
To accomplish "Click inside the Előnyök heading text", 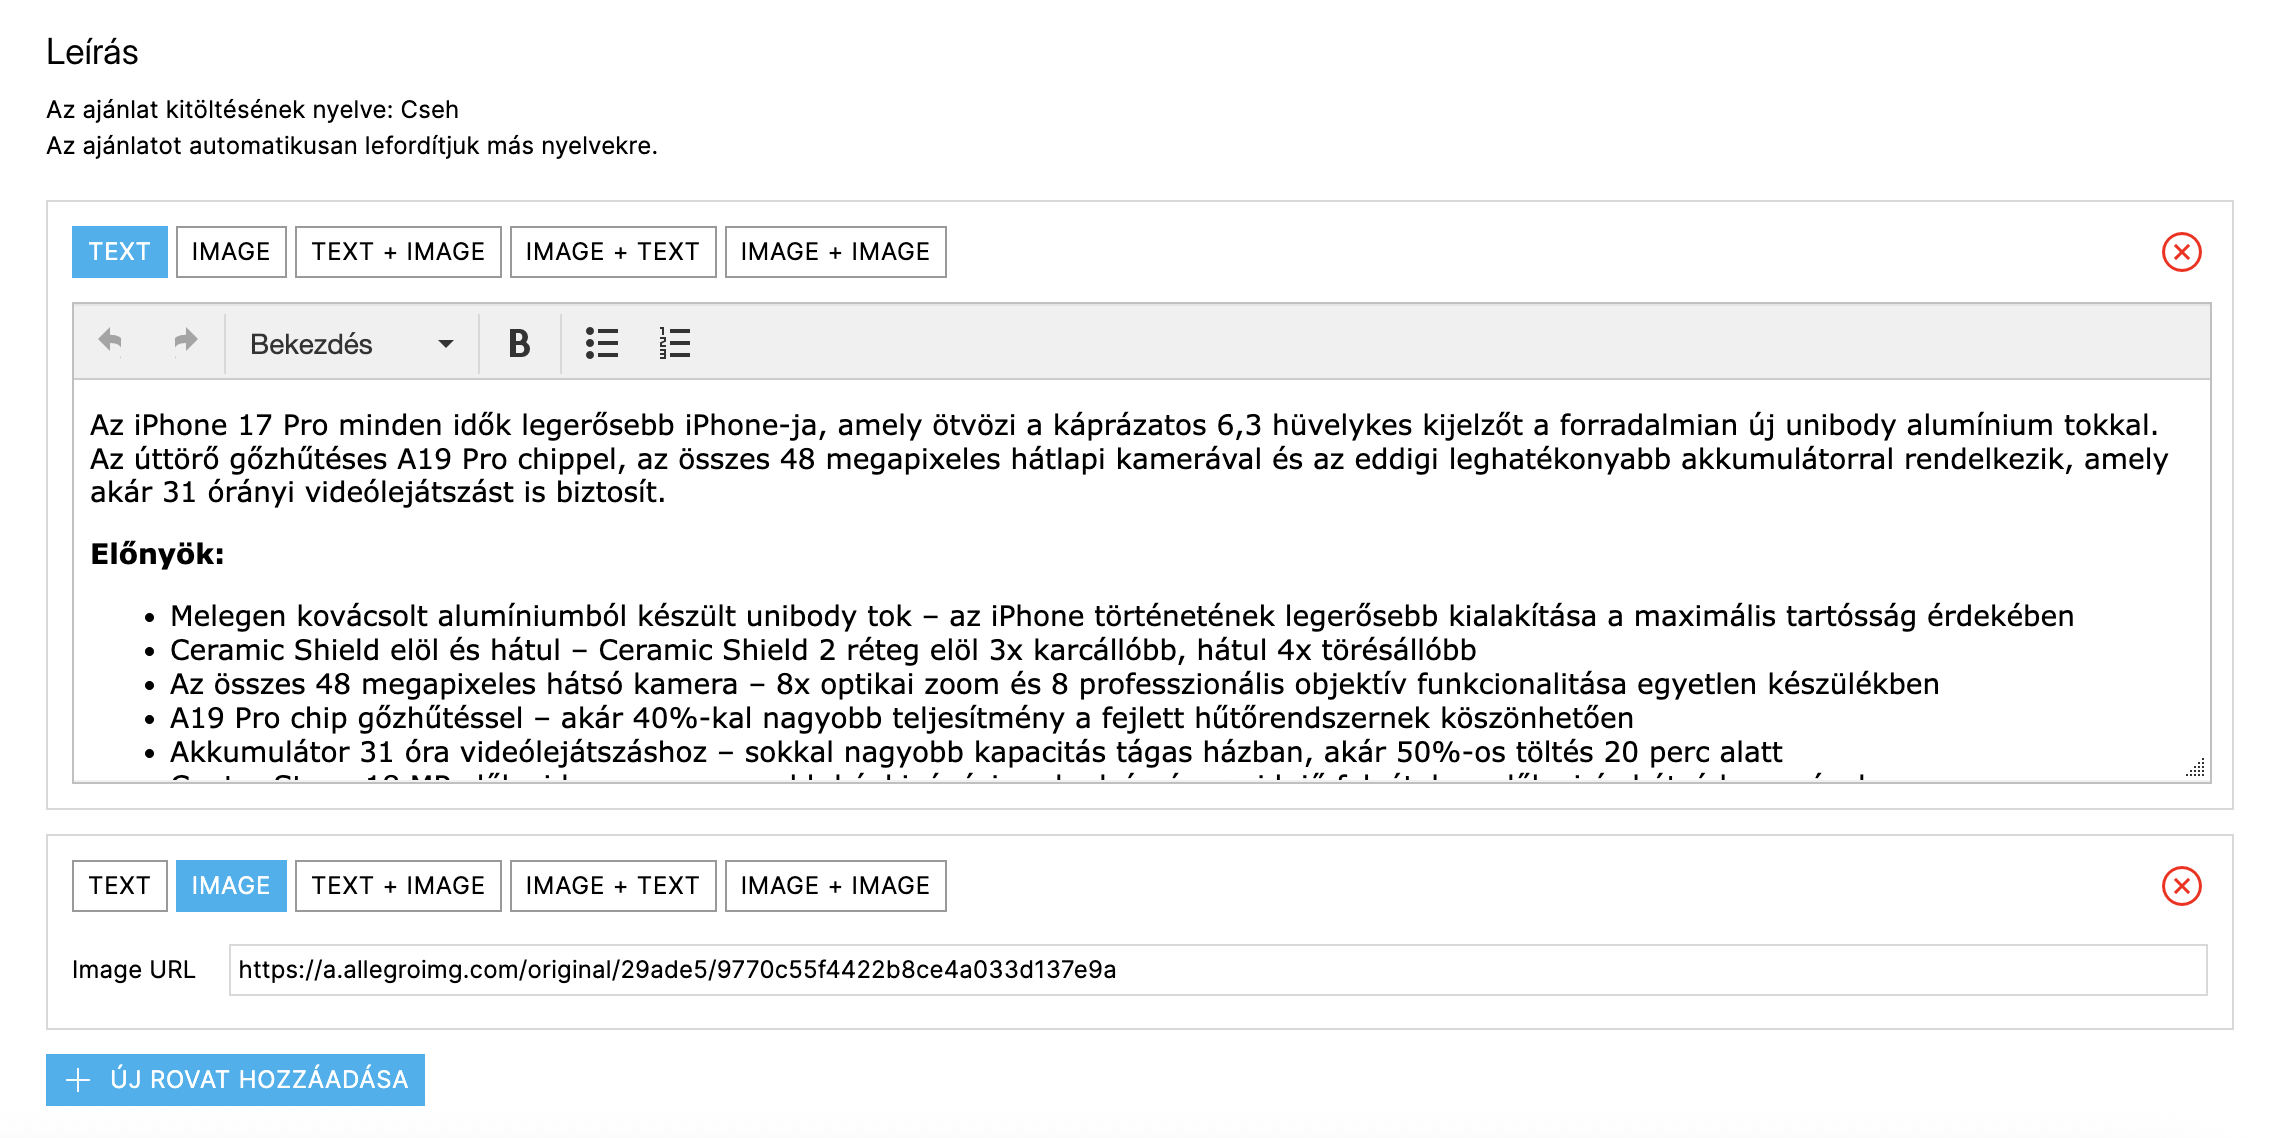I will point(157,554).
